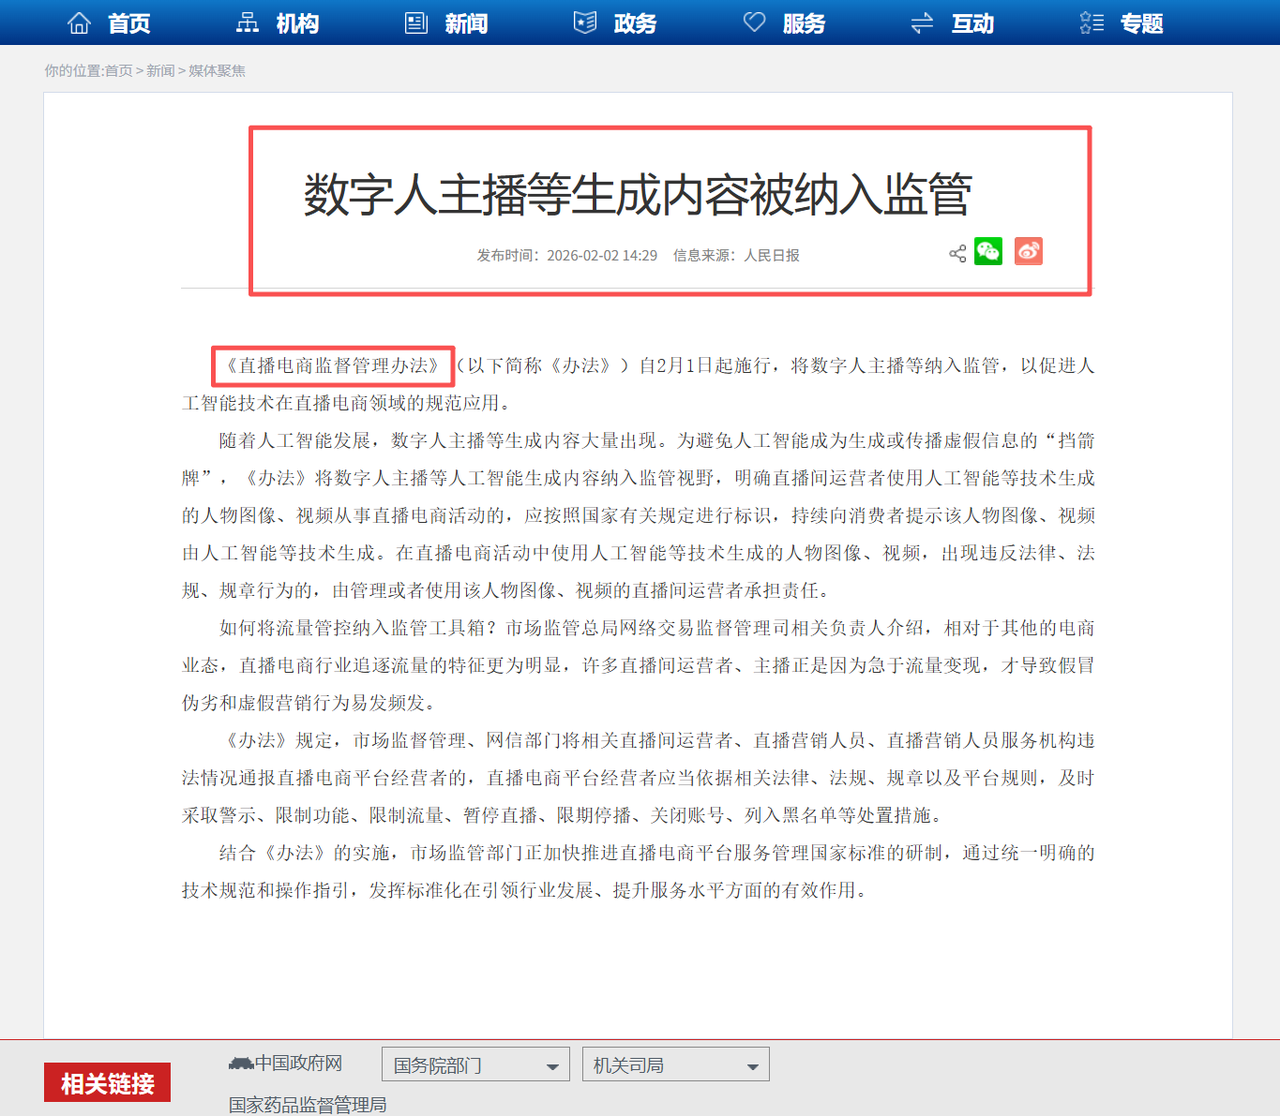Open the 互动 navigation menu
This screenshot has width=1280, height=1116.
tap(973, 23)
